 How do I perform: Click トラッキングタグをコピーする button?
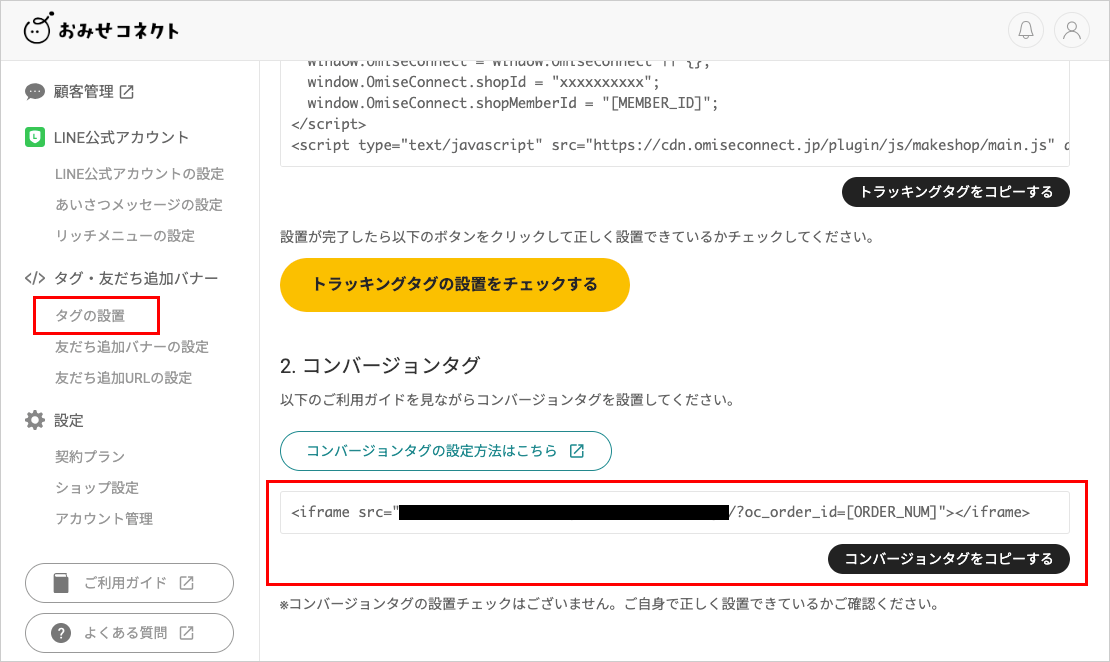click(x=956, y=192)
